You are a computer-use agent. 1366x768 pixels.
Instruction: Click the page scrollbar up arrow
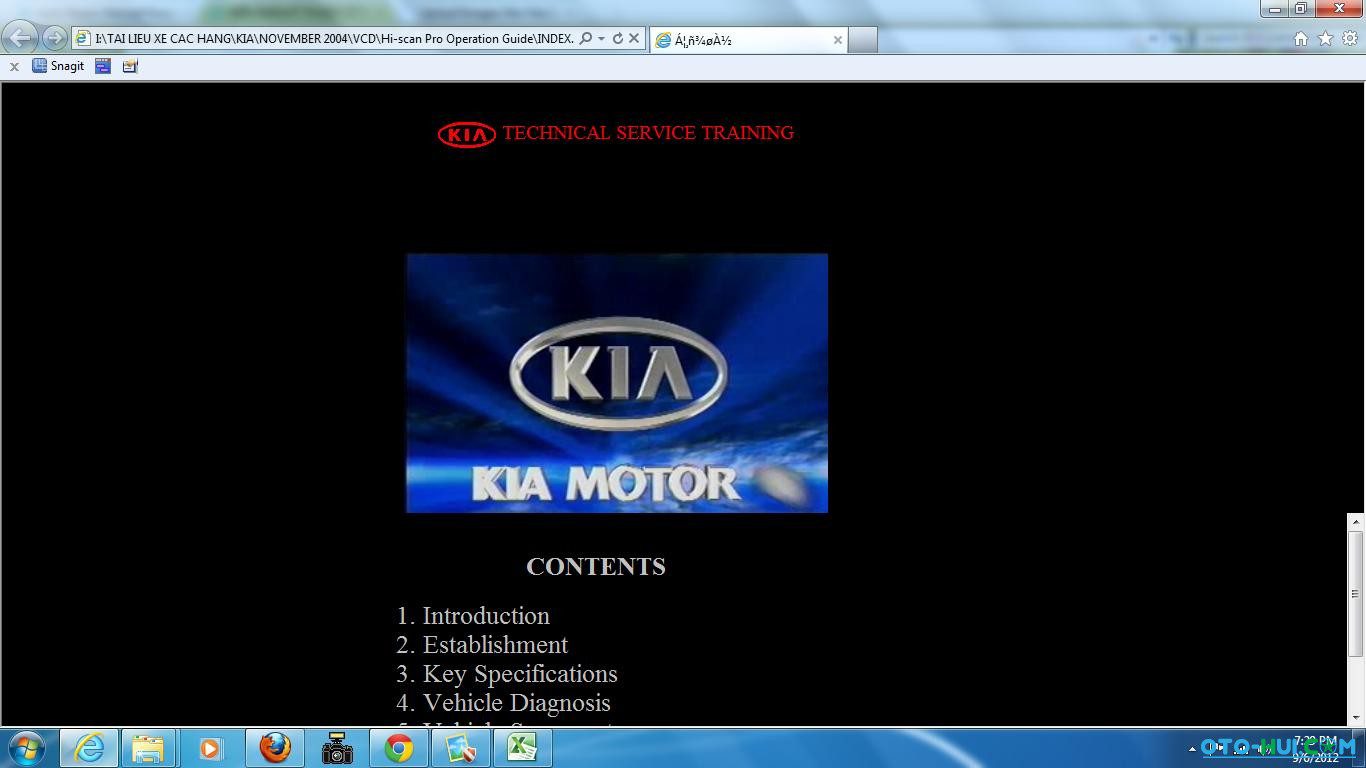pos(1356,522)
